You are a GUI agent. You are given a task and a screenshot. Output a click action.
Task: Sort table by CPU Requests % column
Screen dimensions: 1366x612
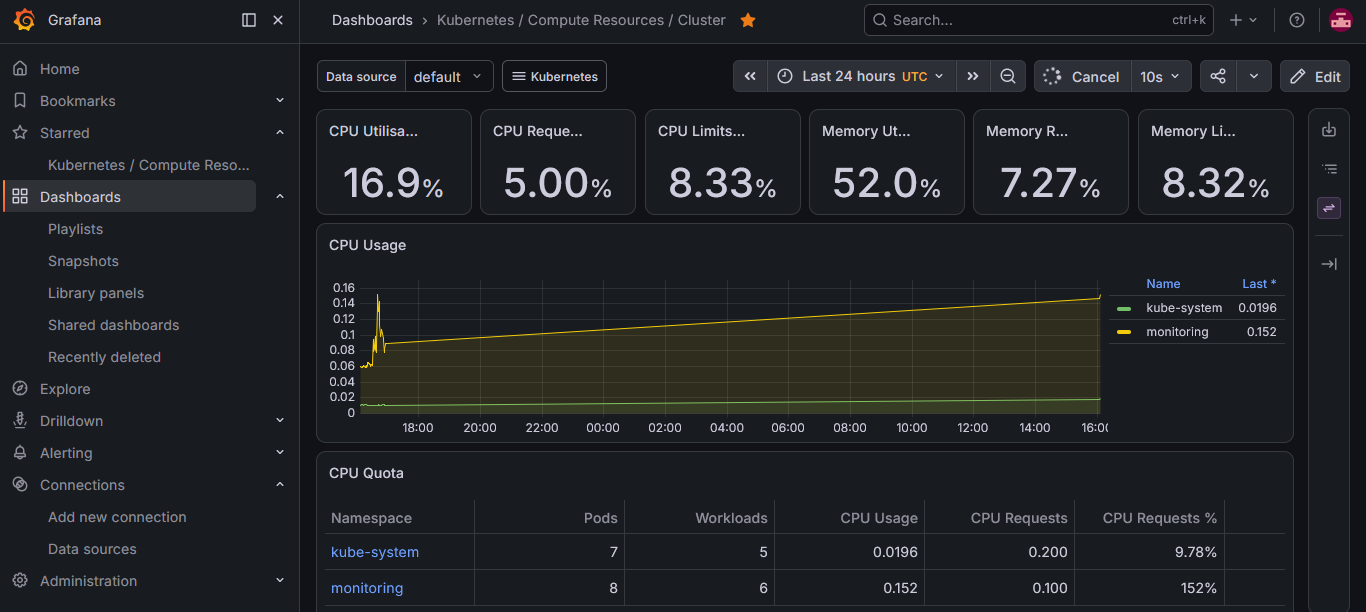pos(1160,518)
